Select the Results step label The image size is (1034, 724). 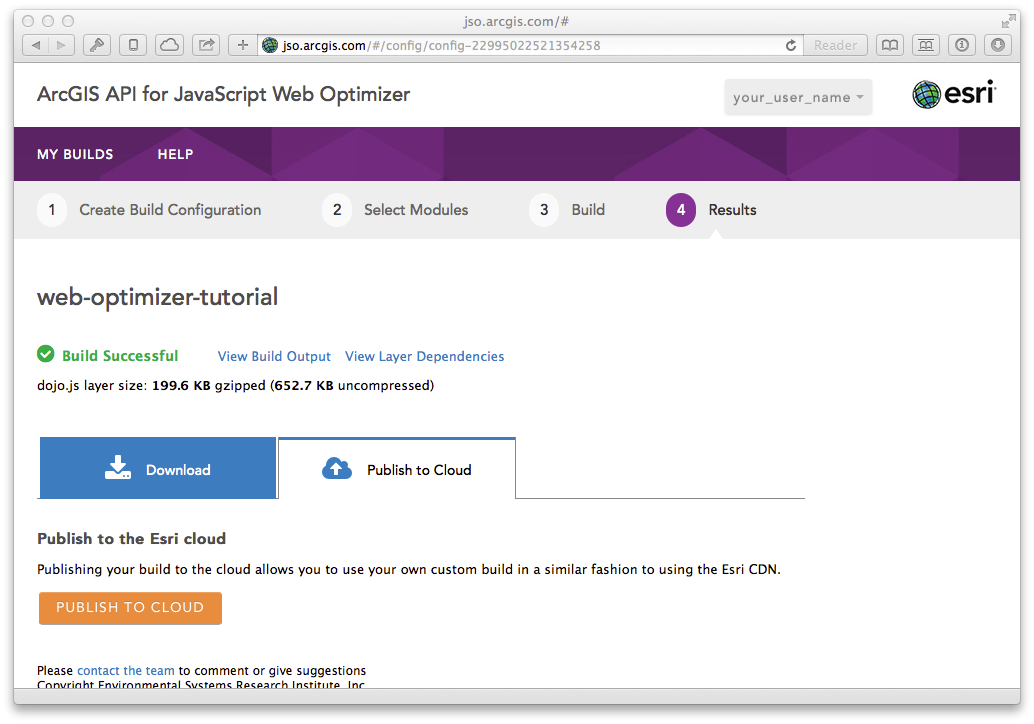point(733,210)
